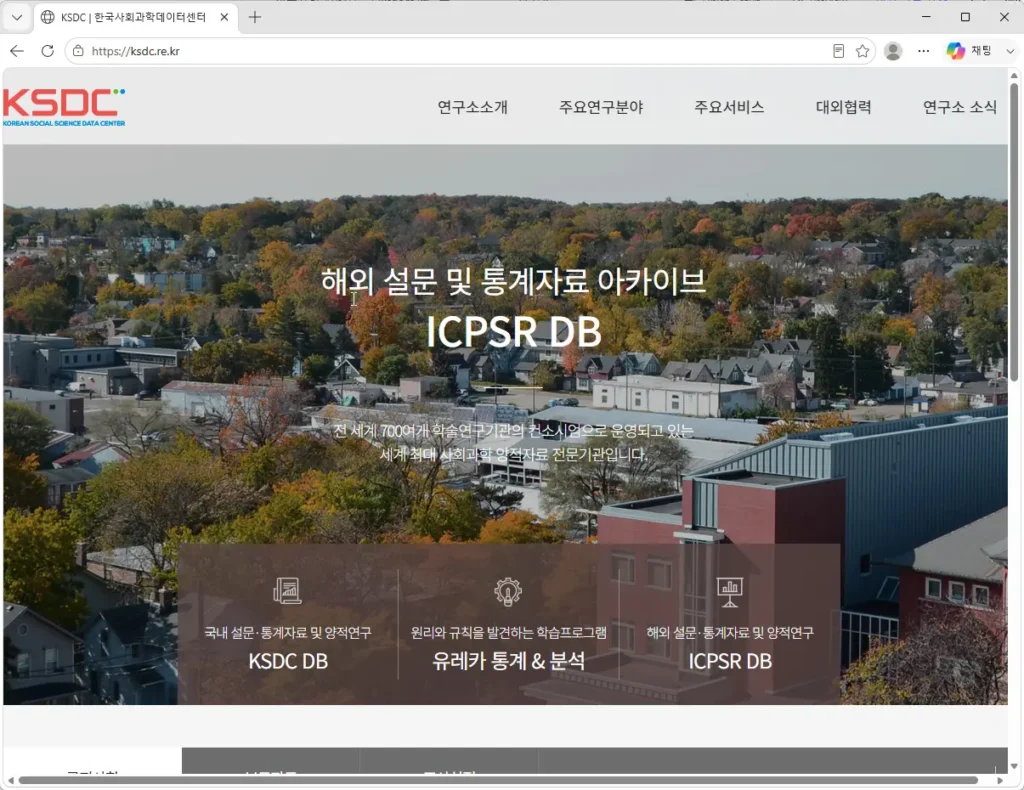Click the scroll up arrow of vertical scrollbar
Viewport: 1024px width, 790px height.
coord(1014,76)
